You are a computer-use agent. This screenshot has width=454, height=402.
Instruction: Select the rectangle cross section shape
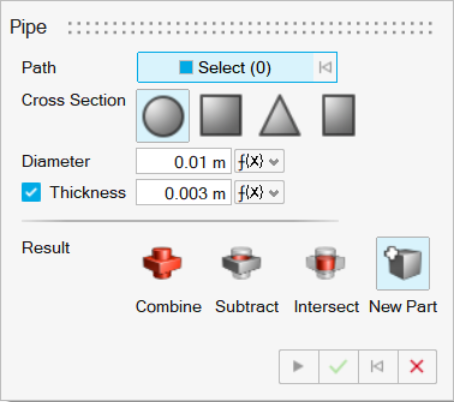(x=338, y=115)
